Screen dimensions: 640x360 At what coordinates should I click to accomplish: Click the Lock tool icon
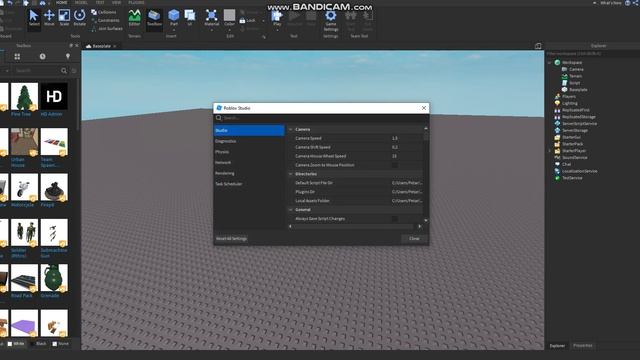coord(242,20)
